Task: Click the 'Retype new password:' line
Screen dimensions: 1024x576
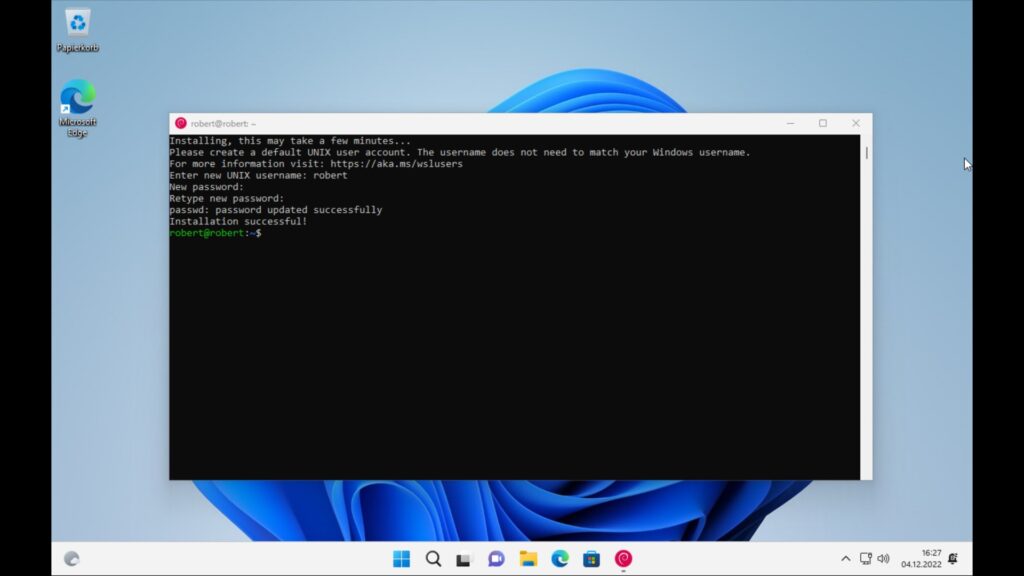Action: tap(227, 199)
